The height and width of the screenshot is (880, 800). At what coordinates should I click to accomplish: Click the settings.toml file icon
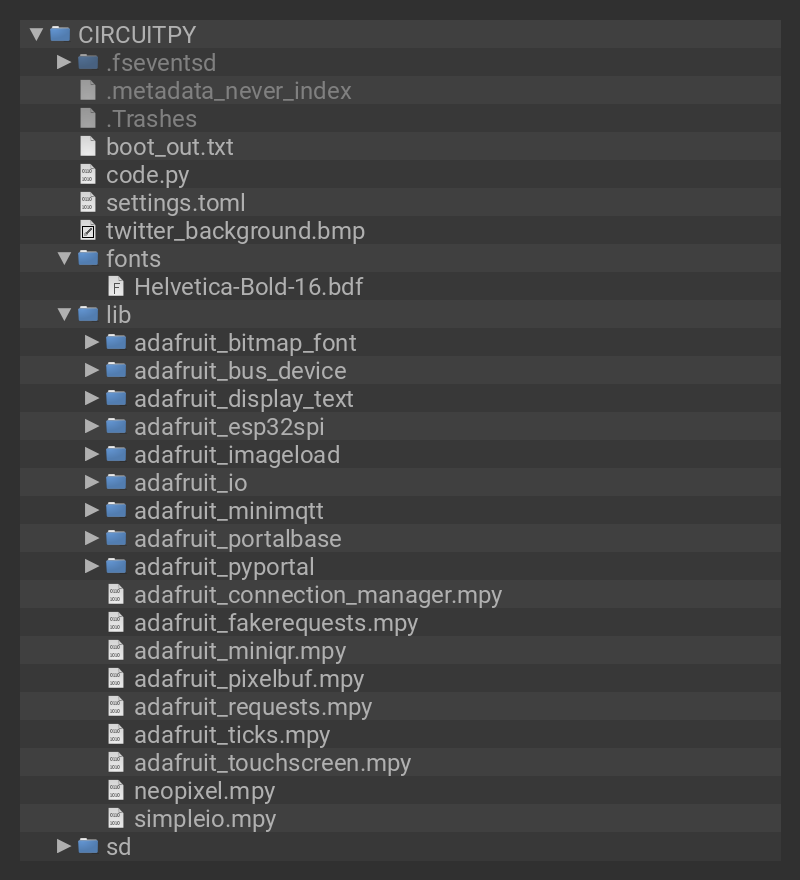click(88, 203)
